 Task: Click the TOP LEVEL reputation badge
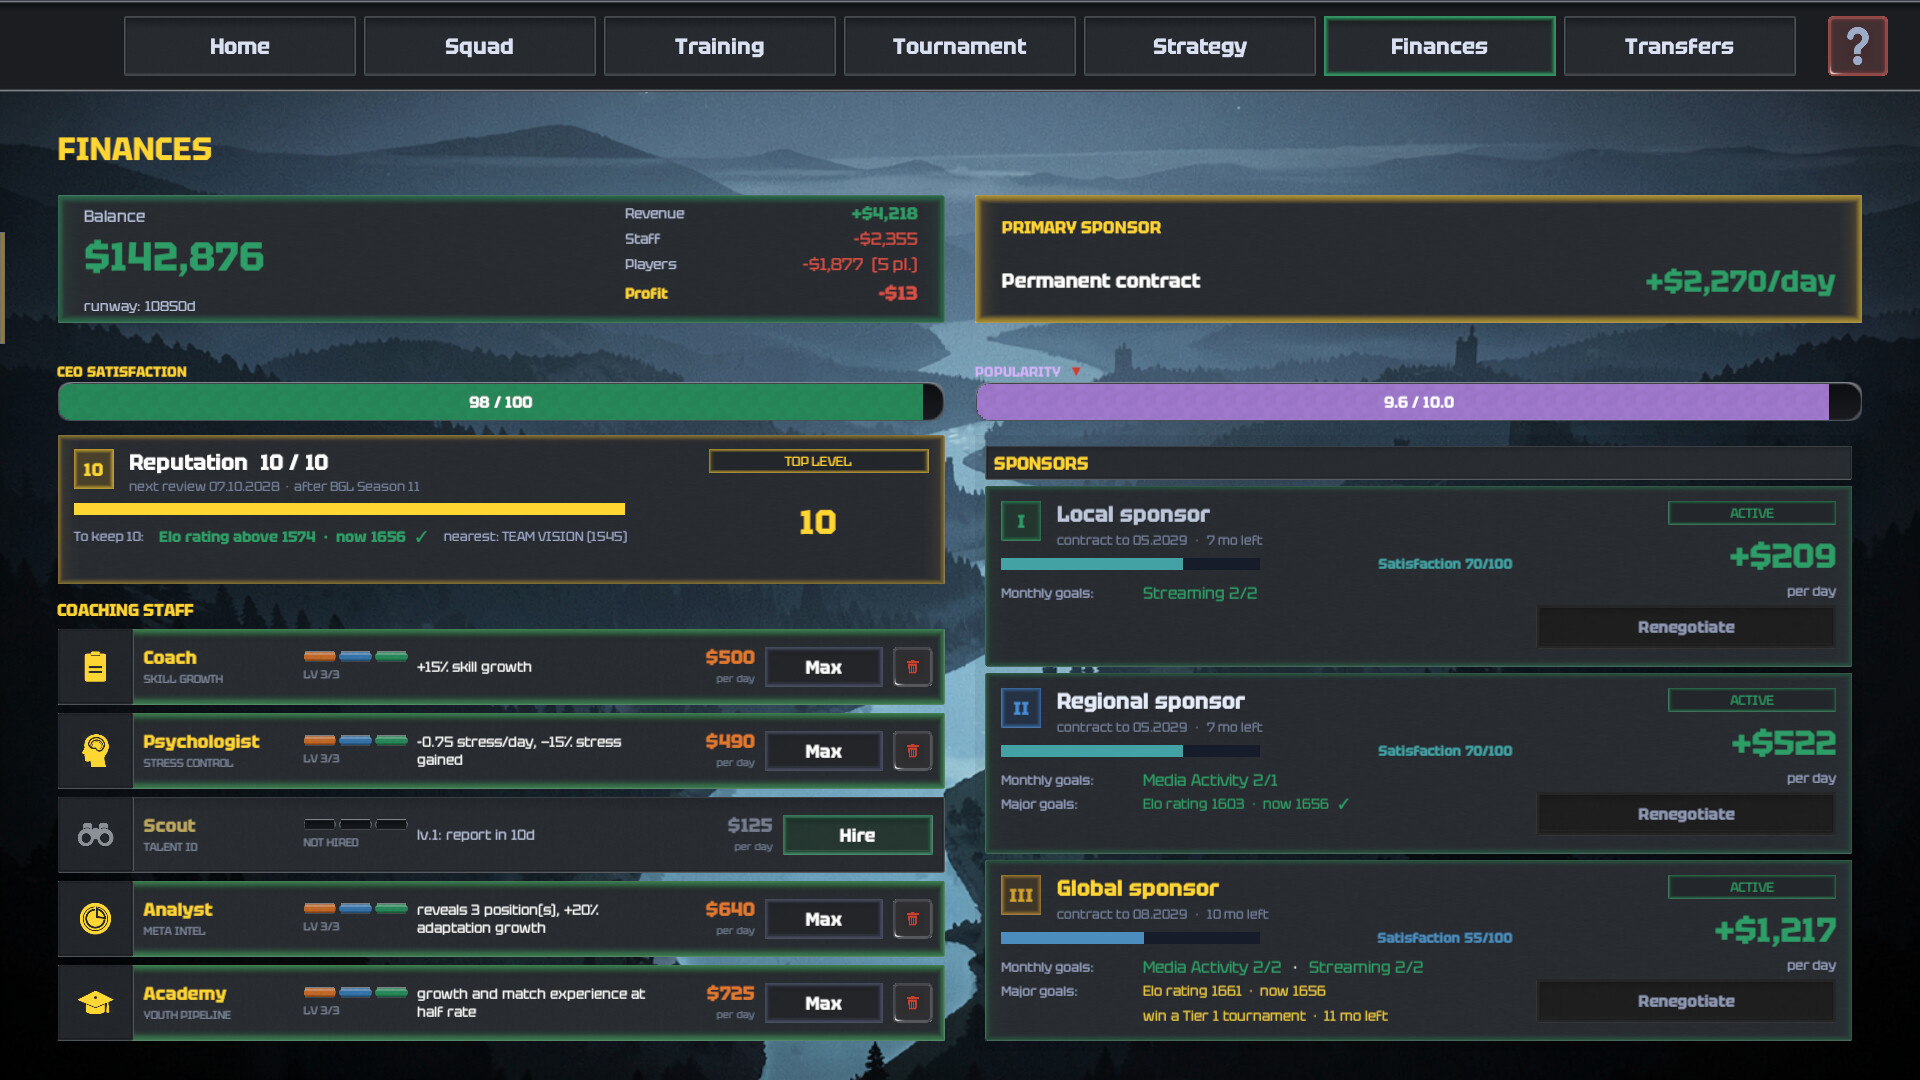pyautogui.click(x=818, y=461)
